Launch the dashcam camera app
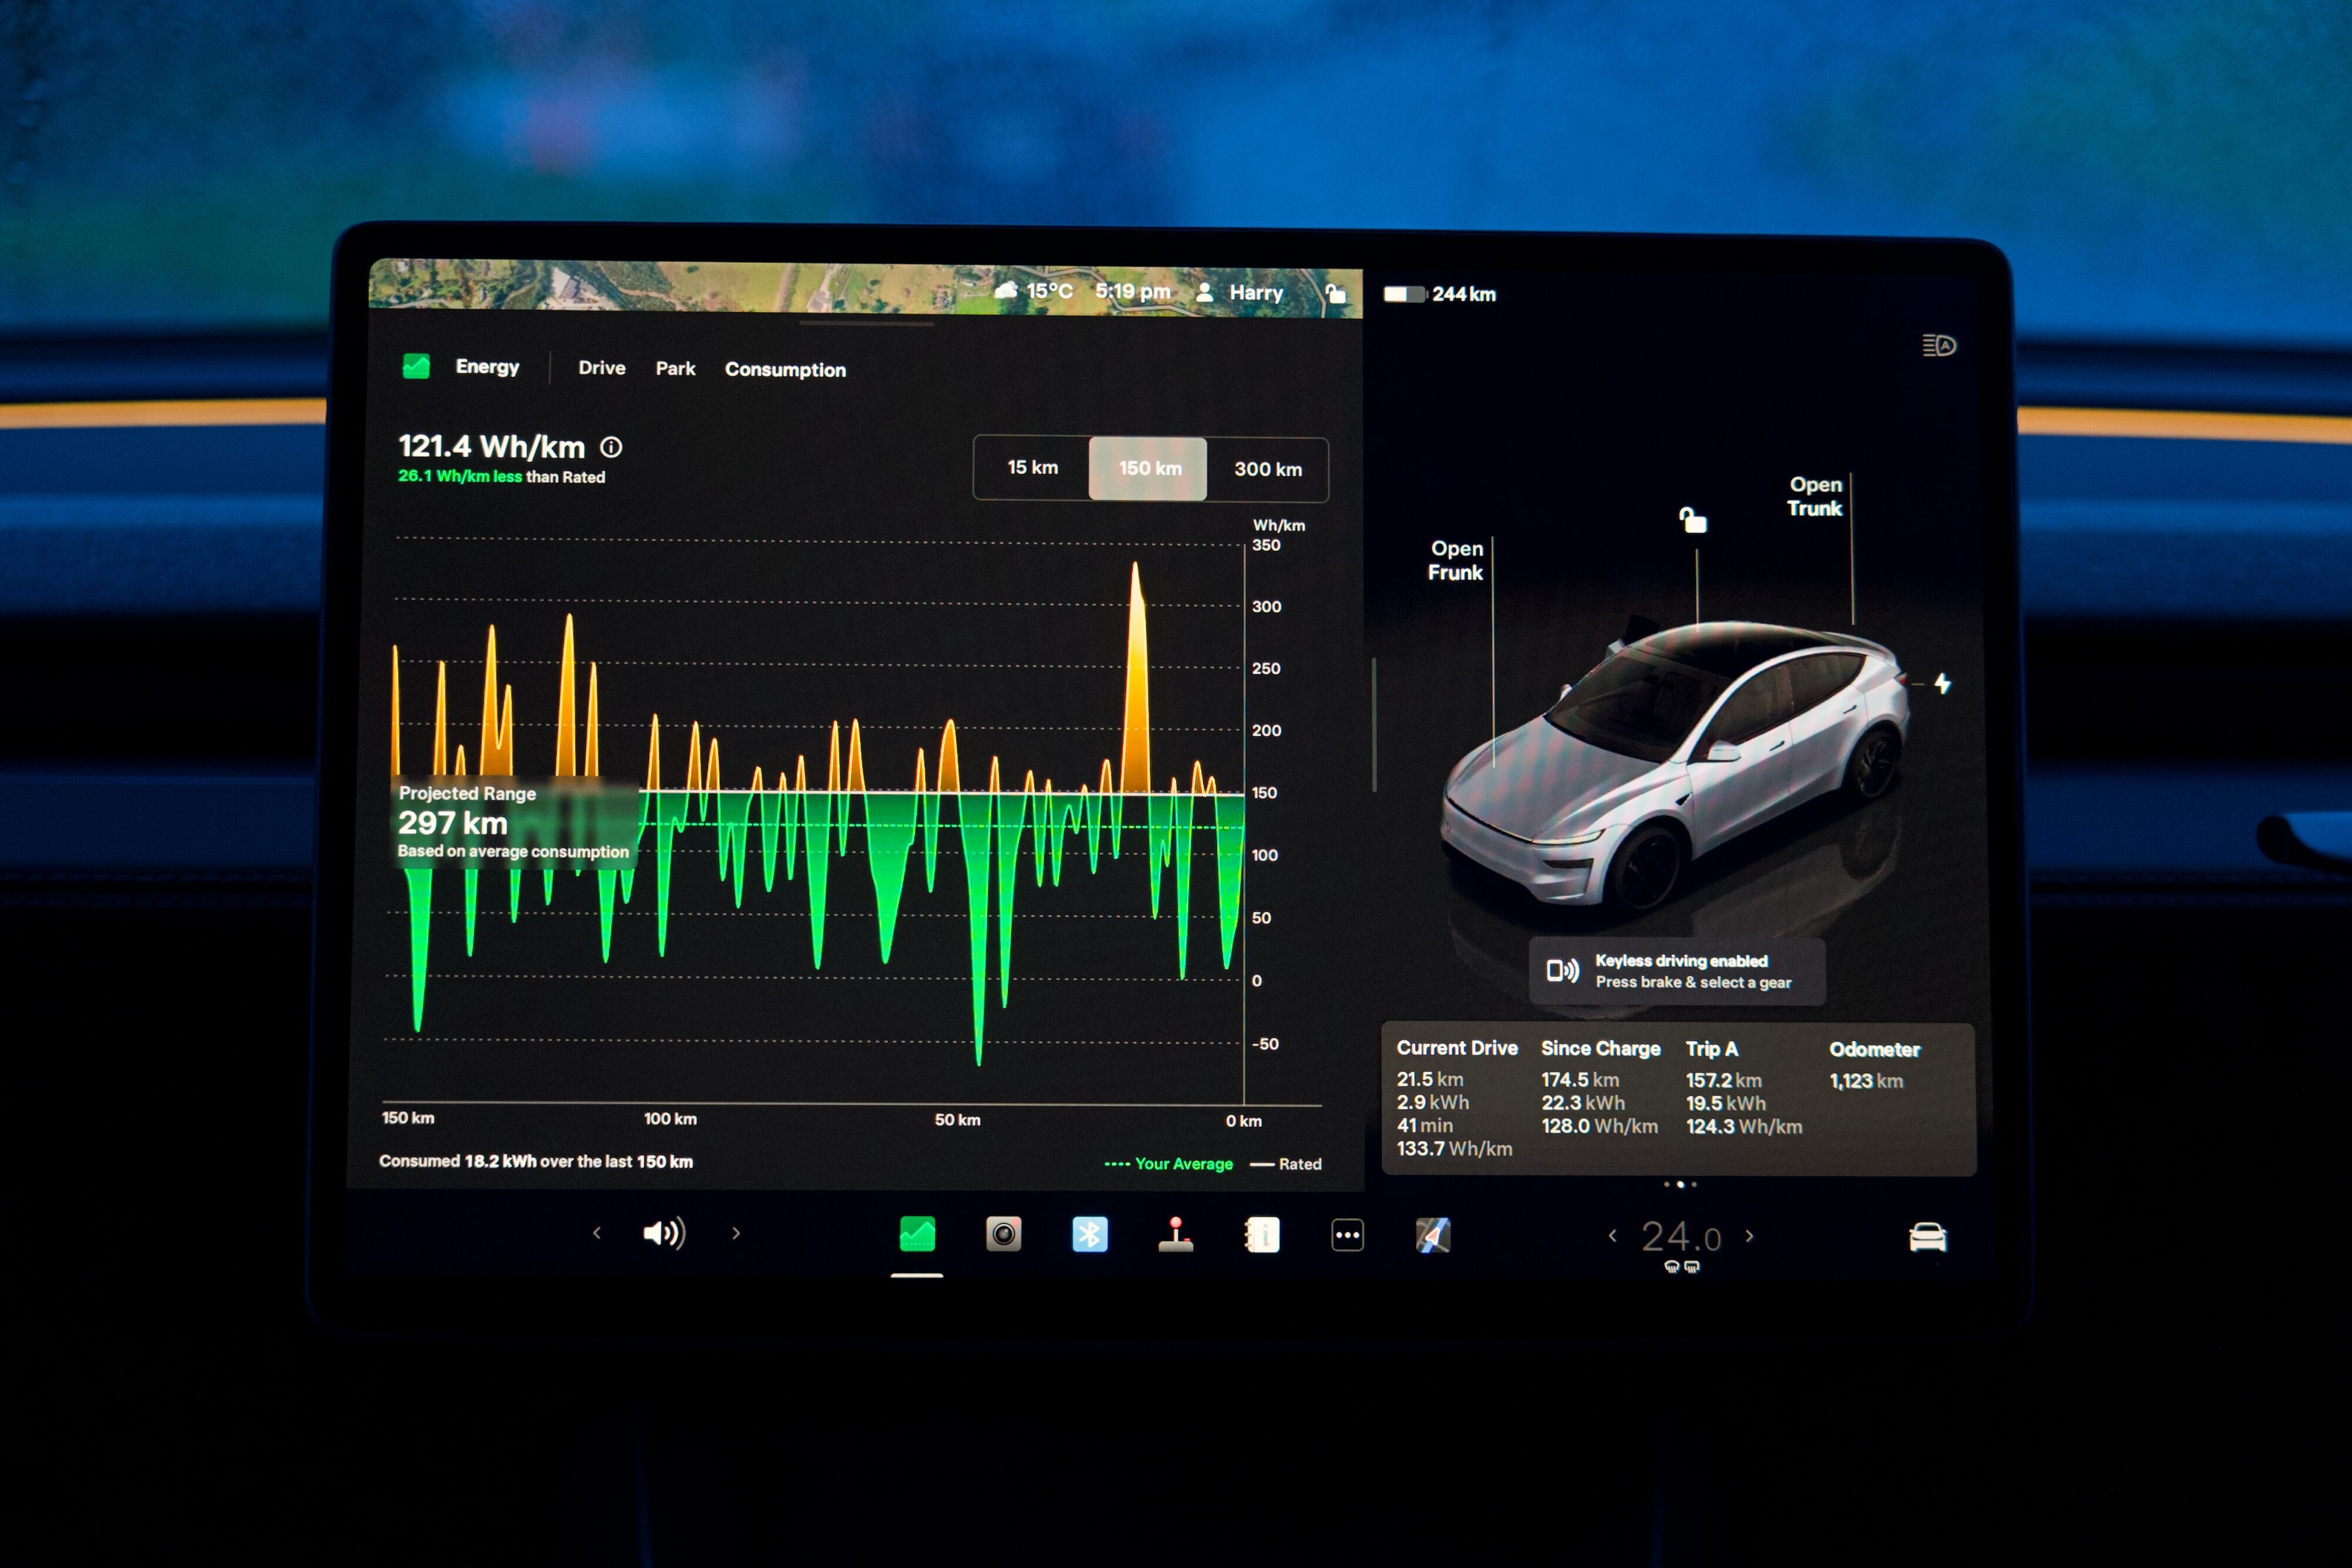Image resolution: width=2352 pixels, height=1568 pixels. tap(1003, 1234)
